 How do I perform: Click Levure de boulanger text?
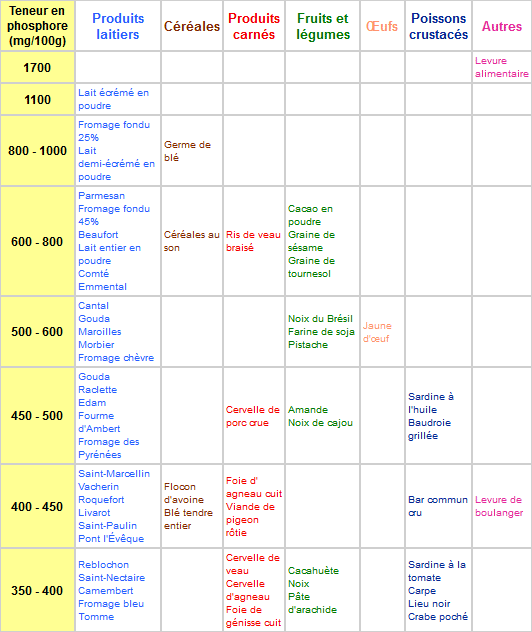tap(499, 506)
